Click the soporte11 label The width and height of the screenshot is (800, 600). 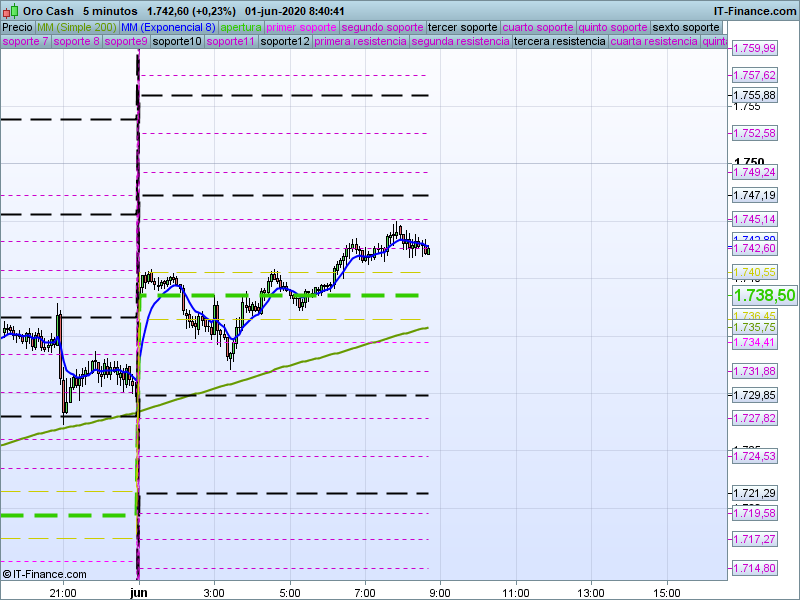[231, 41]
